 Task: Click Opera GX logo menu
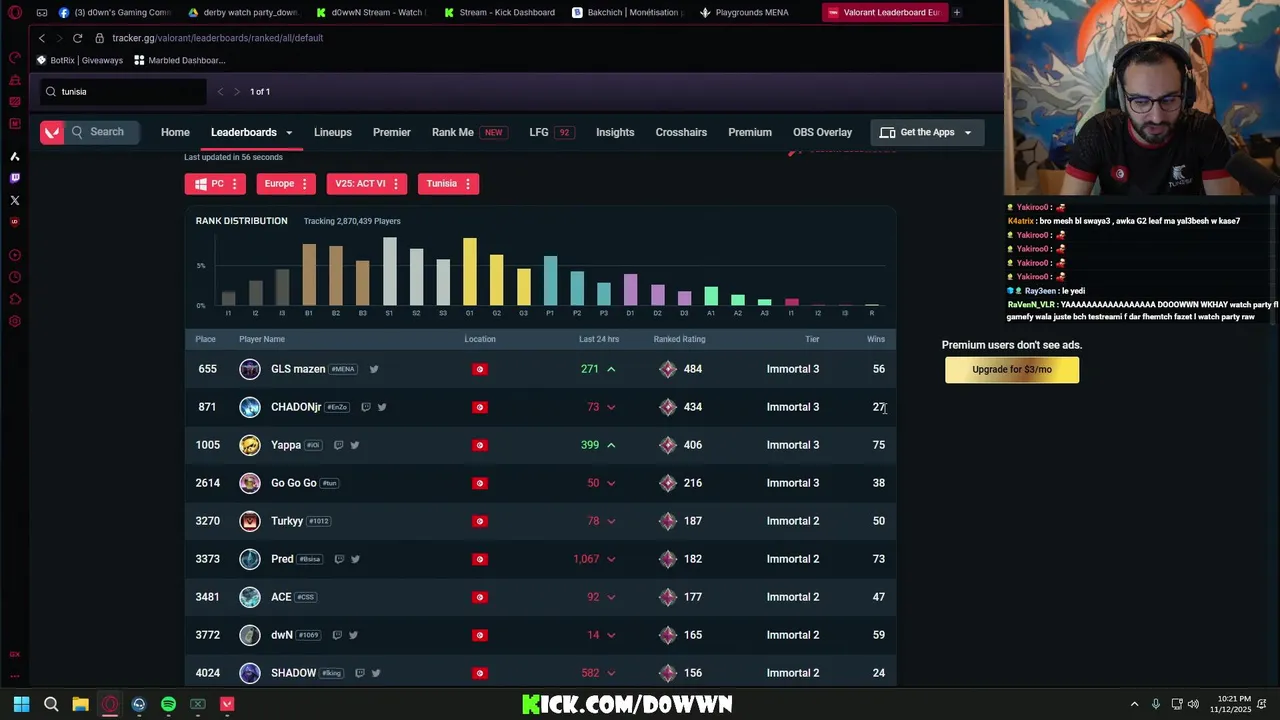[x=14, y=13]
